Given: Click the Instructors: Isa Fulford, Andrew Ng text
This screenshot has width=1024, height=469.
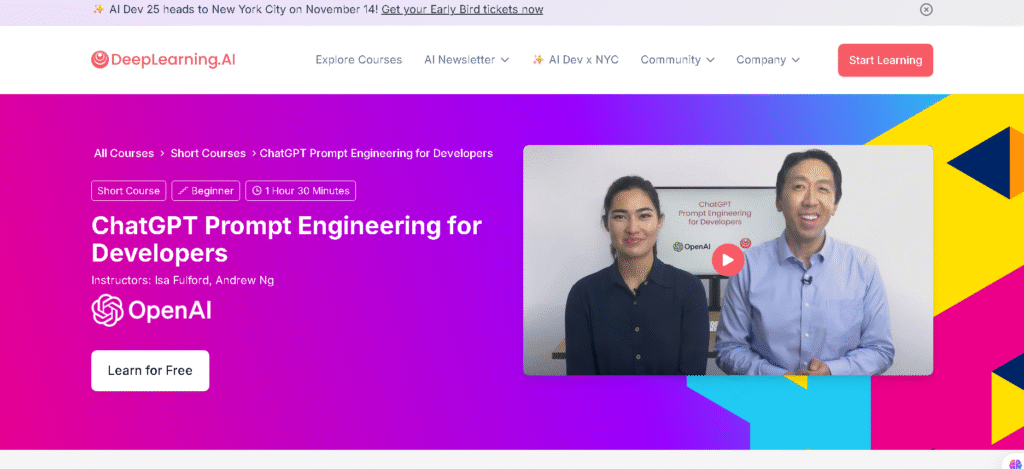Looking at the screenshot, I should [x=183, y=280].
